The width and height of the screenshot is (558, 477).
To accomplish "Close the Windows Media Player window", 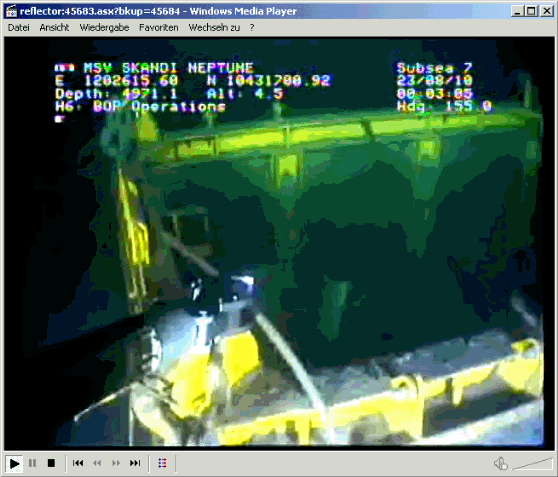I will click(x=547, y=11).
